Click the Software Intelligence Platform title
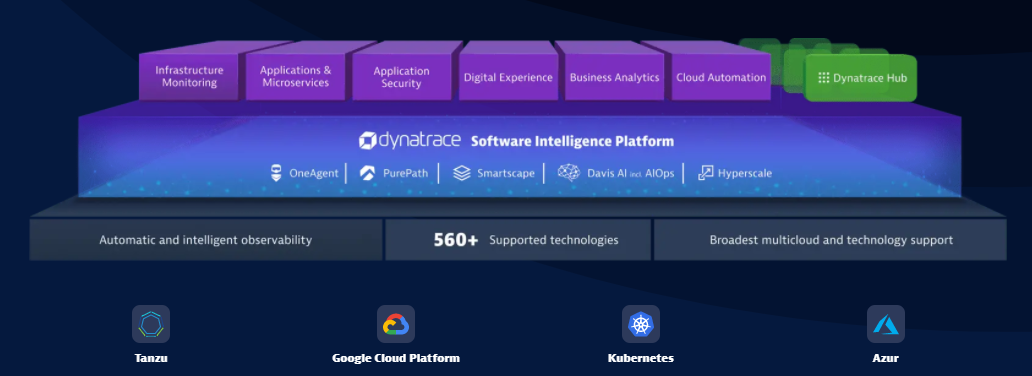 573,141
